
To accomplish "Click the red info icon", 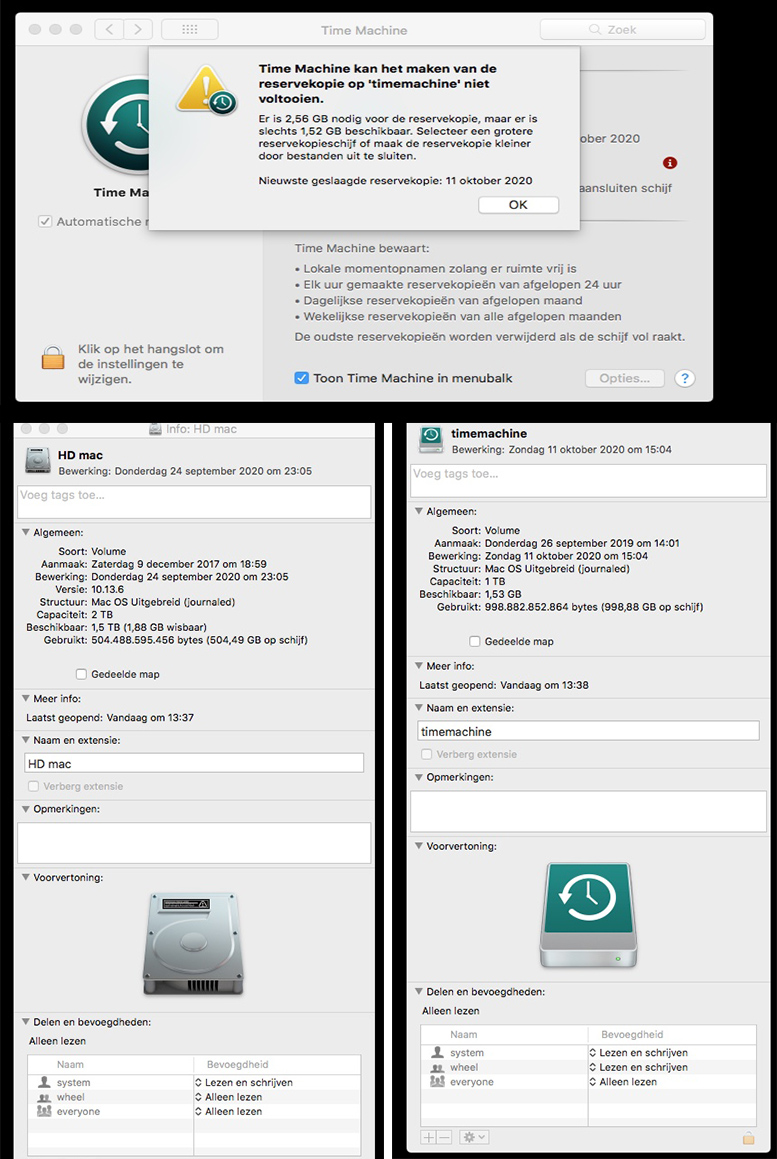I will click(x=670, y=163).
